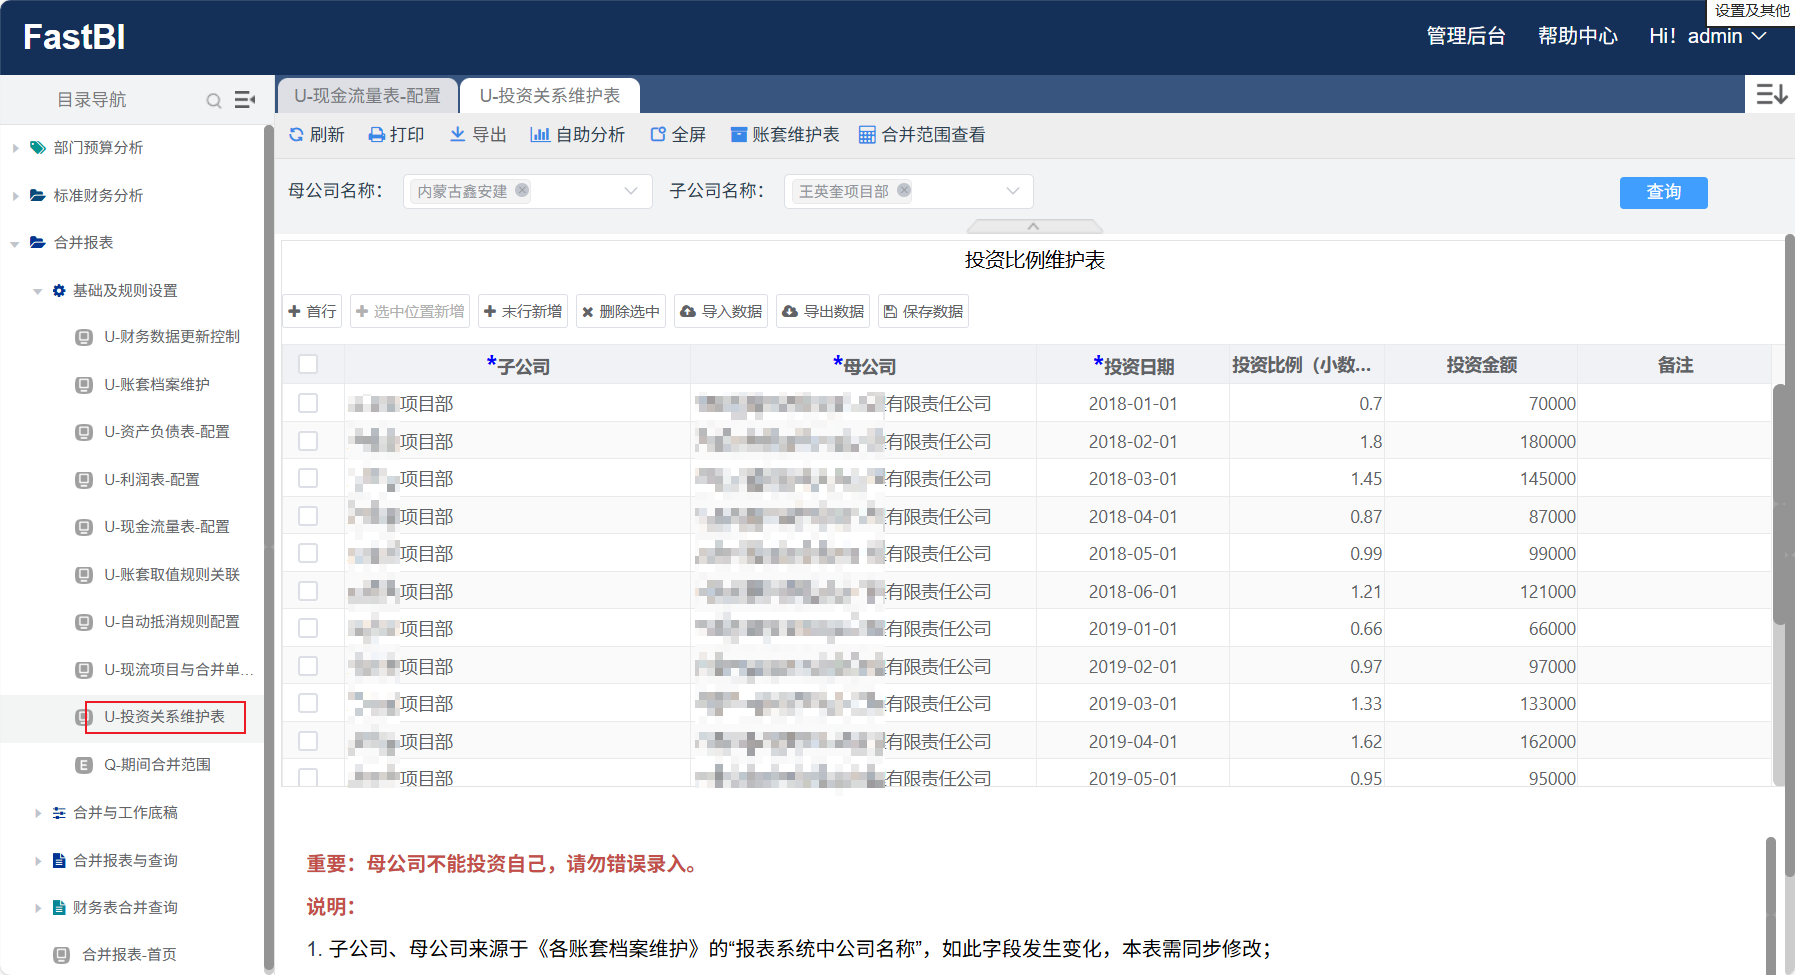Open self-service analysis (自助分析) chart icon
This screenshot has height=975, width=1795.
pyautogui.click(x=540, y=135)
